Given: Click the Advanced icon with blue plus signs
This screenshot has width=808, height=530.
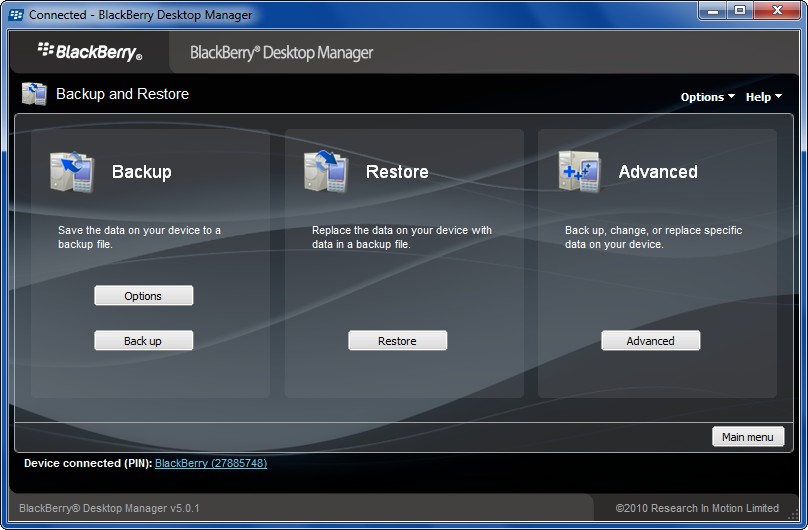Looking at the screenshot, I should [x=580, y=172].
